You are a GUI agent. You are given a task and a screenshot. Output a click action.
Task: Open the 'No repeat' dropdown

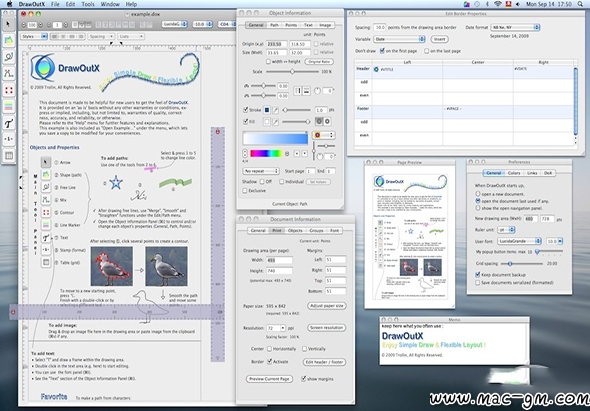pos(261,171)
